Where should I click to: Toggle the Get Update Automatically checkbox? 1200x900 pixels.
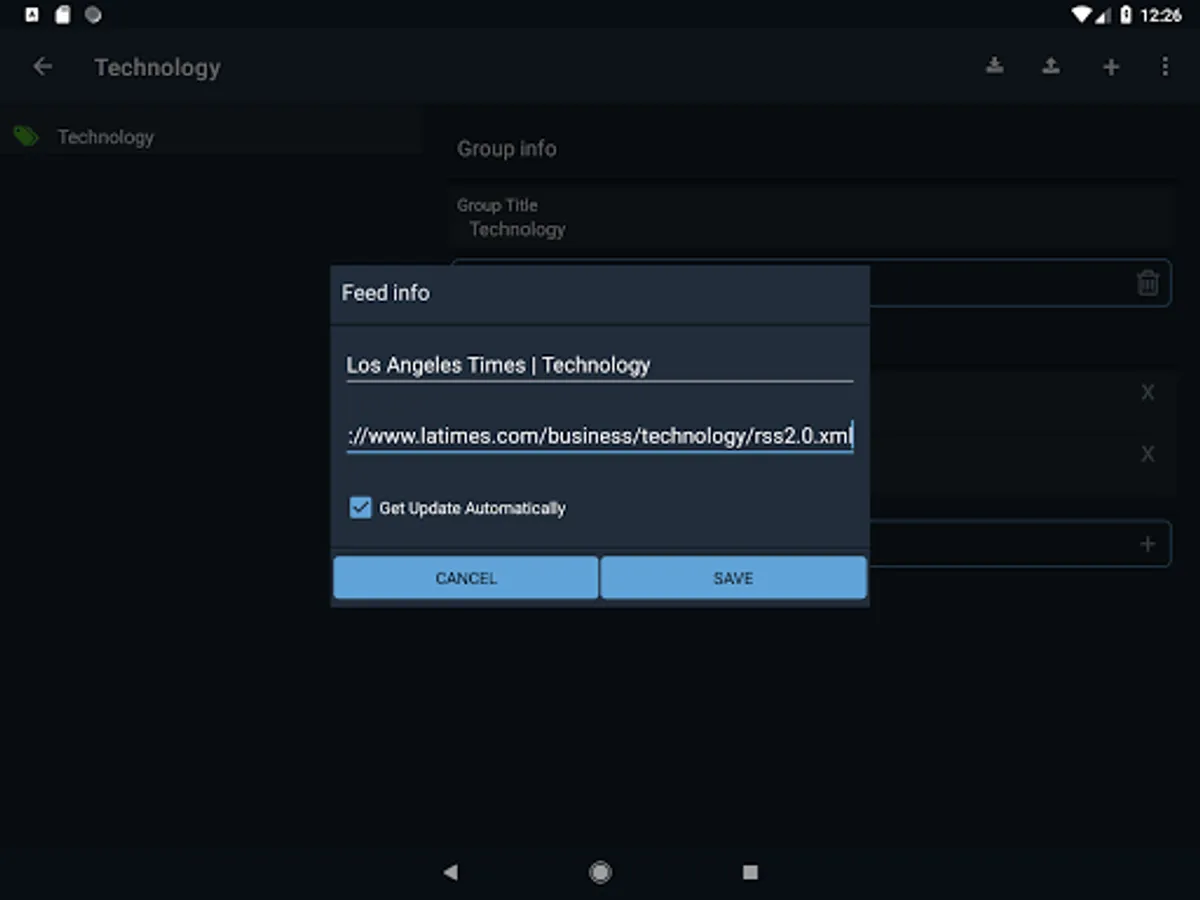360,508
